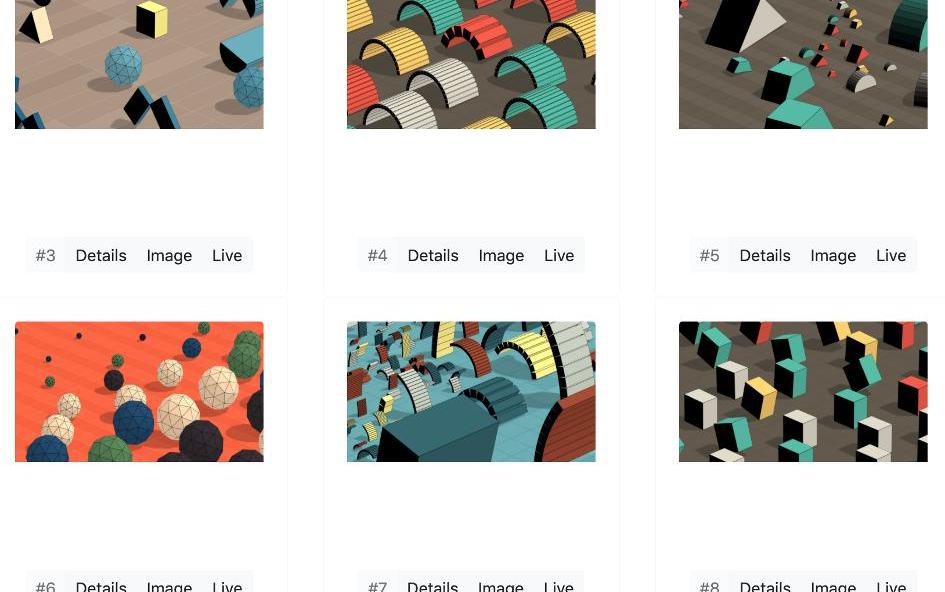
Task: View Image for artwork #4
Action: click(x=501, y=256)
